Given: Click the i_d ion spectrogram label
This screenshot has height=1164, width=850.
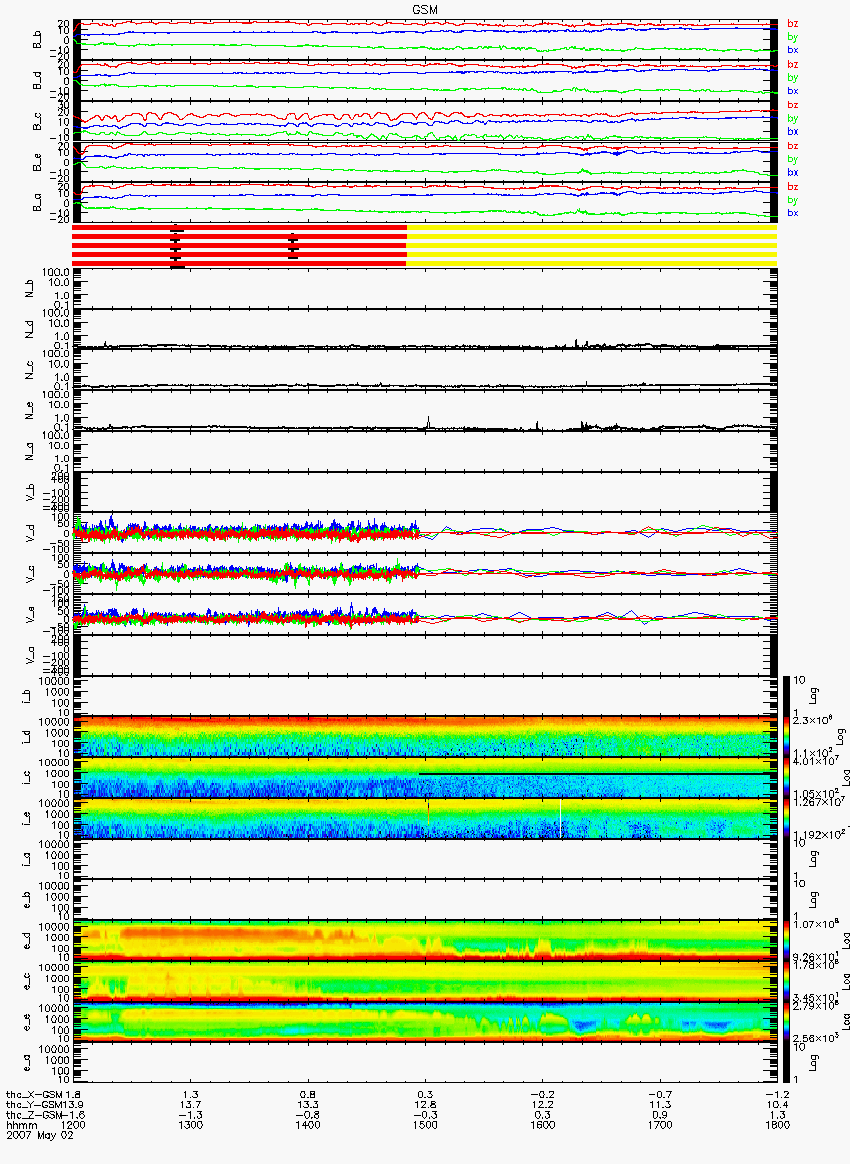Looking at the screenshot, I should pos(27,736).
